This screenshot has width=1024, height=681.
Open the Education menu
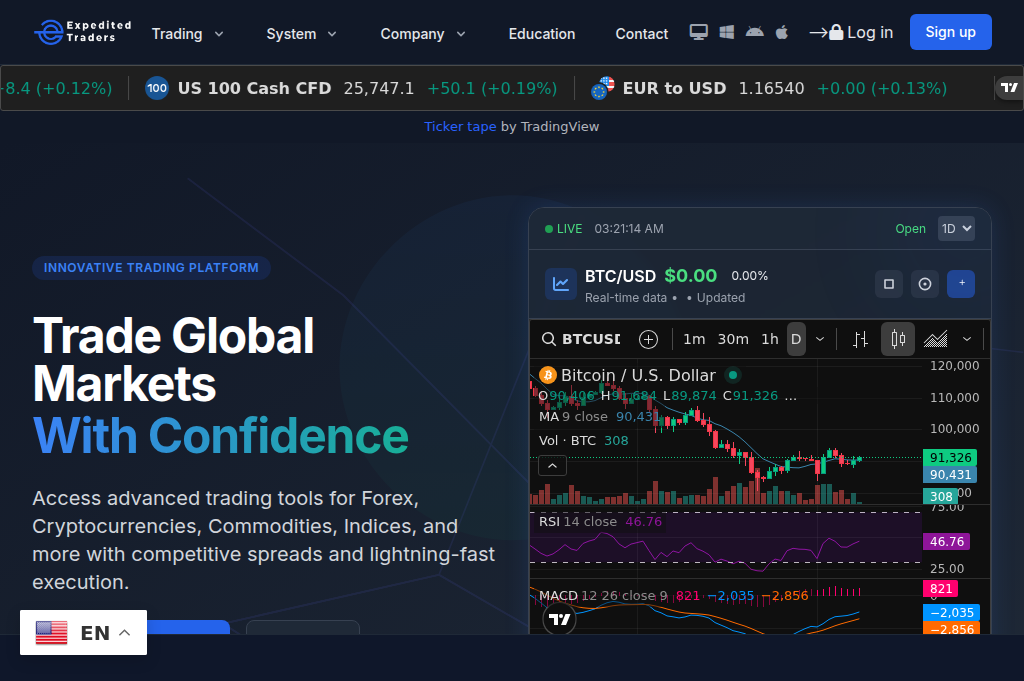tap(541, 33)
